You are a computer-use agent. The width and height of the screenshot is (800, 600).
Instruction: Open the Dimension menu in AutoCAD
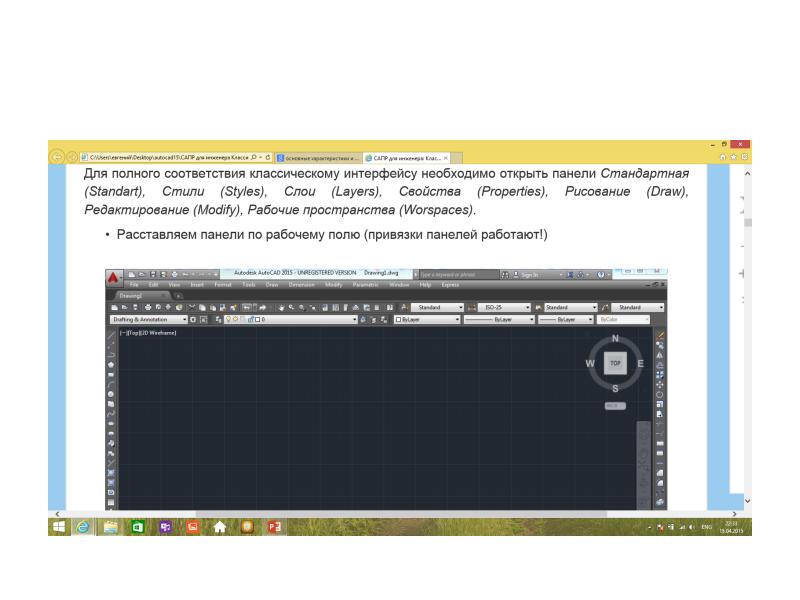(x=302, y=285)
